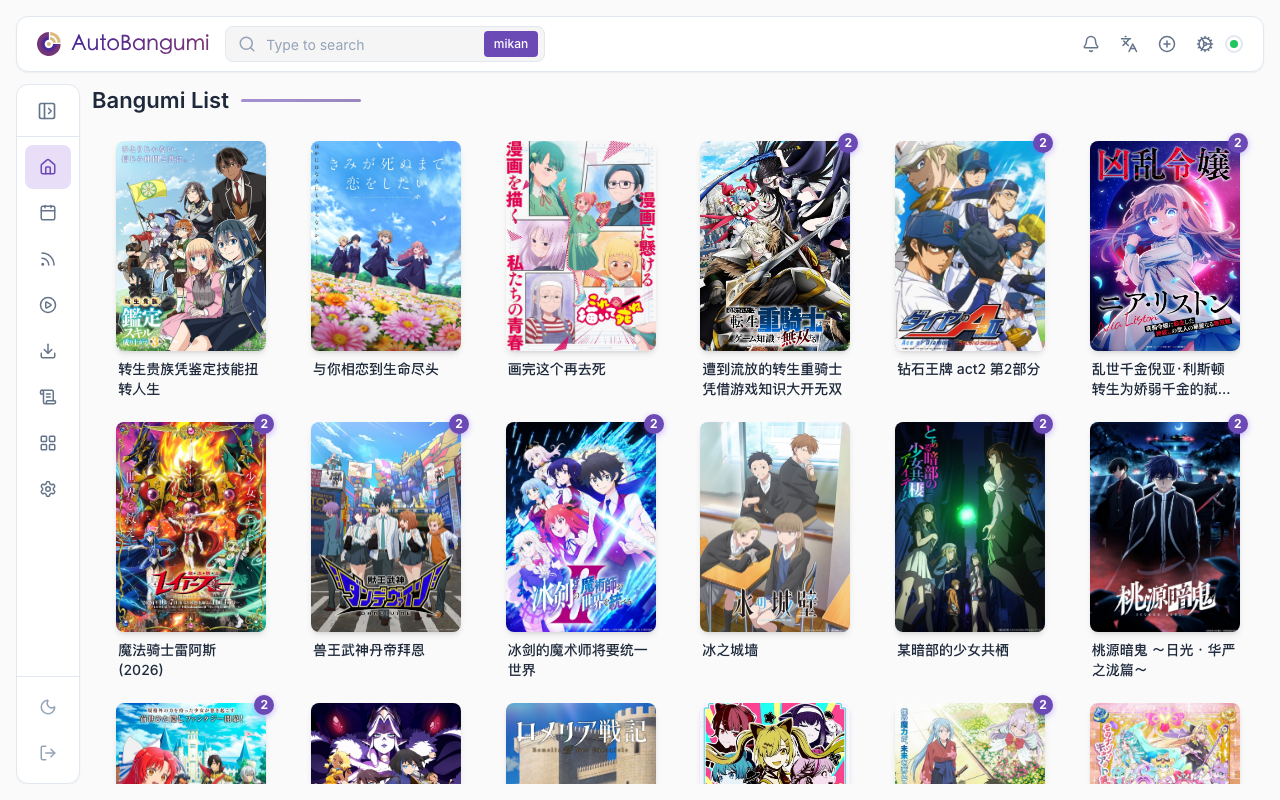Open the 遭到流放的转生重骑士 poster
This screenshot has height=800, width=1280.
click(775, 246)
